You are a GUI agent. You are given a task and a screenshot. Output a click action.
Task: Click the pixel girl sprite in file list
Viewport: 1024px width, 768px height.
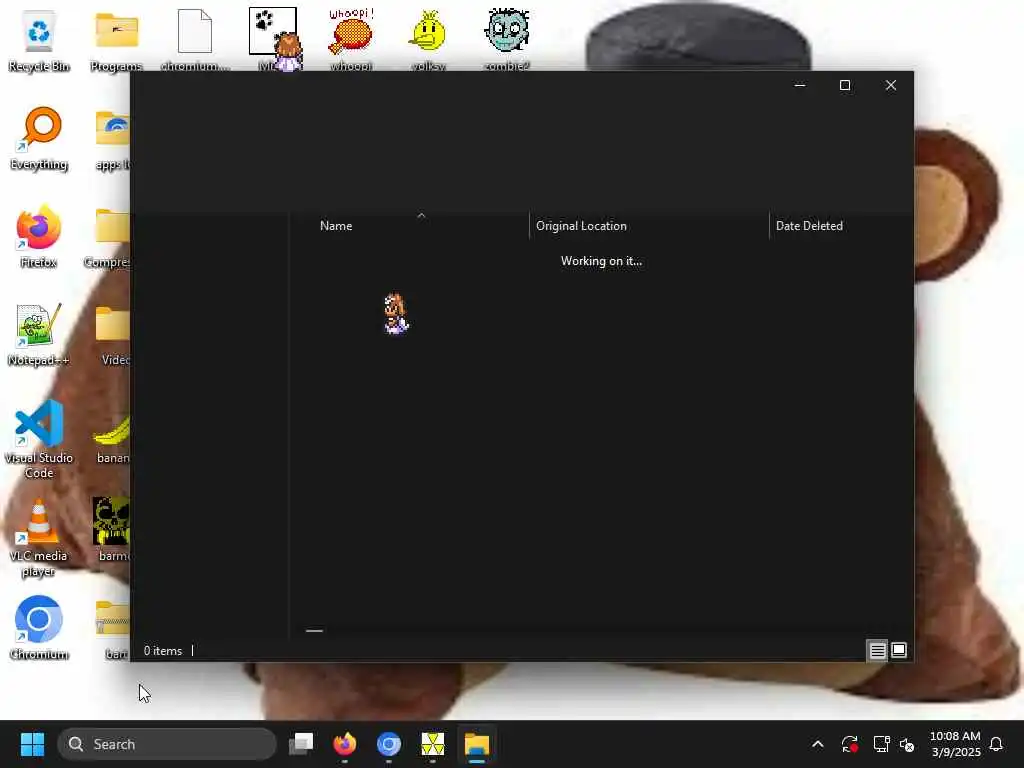click(x=396, y=314)
